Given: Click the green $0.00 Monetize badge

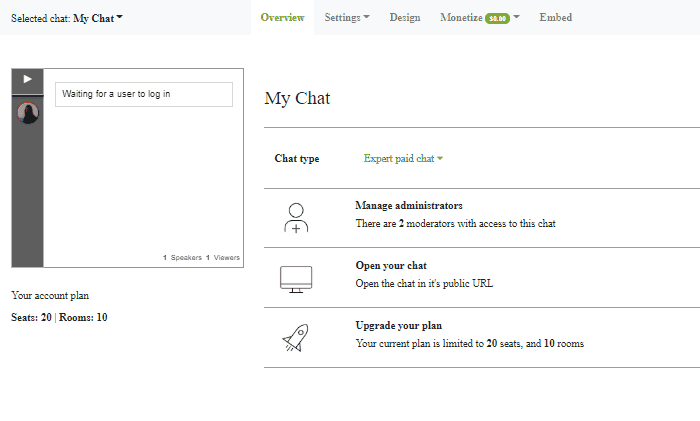Looking at the screenshot, I should pos(497,18).
